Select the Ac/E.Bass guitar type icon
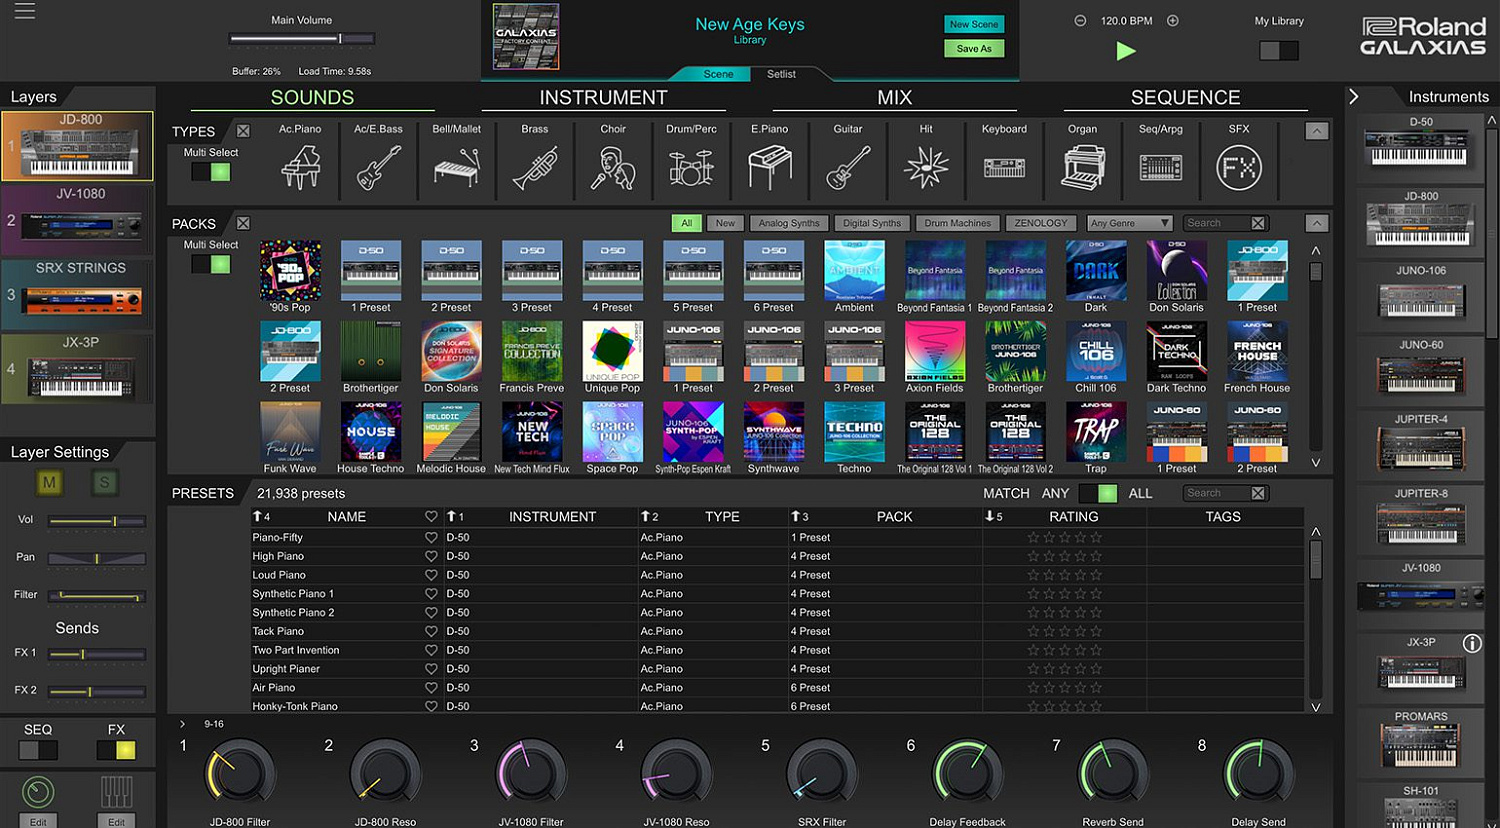 378,167
